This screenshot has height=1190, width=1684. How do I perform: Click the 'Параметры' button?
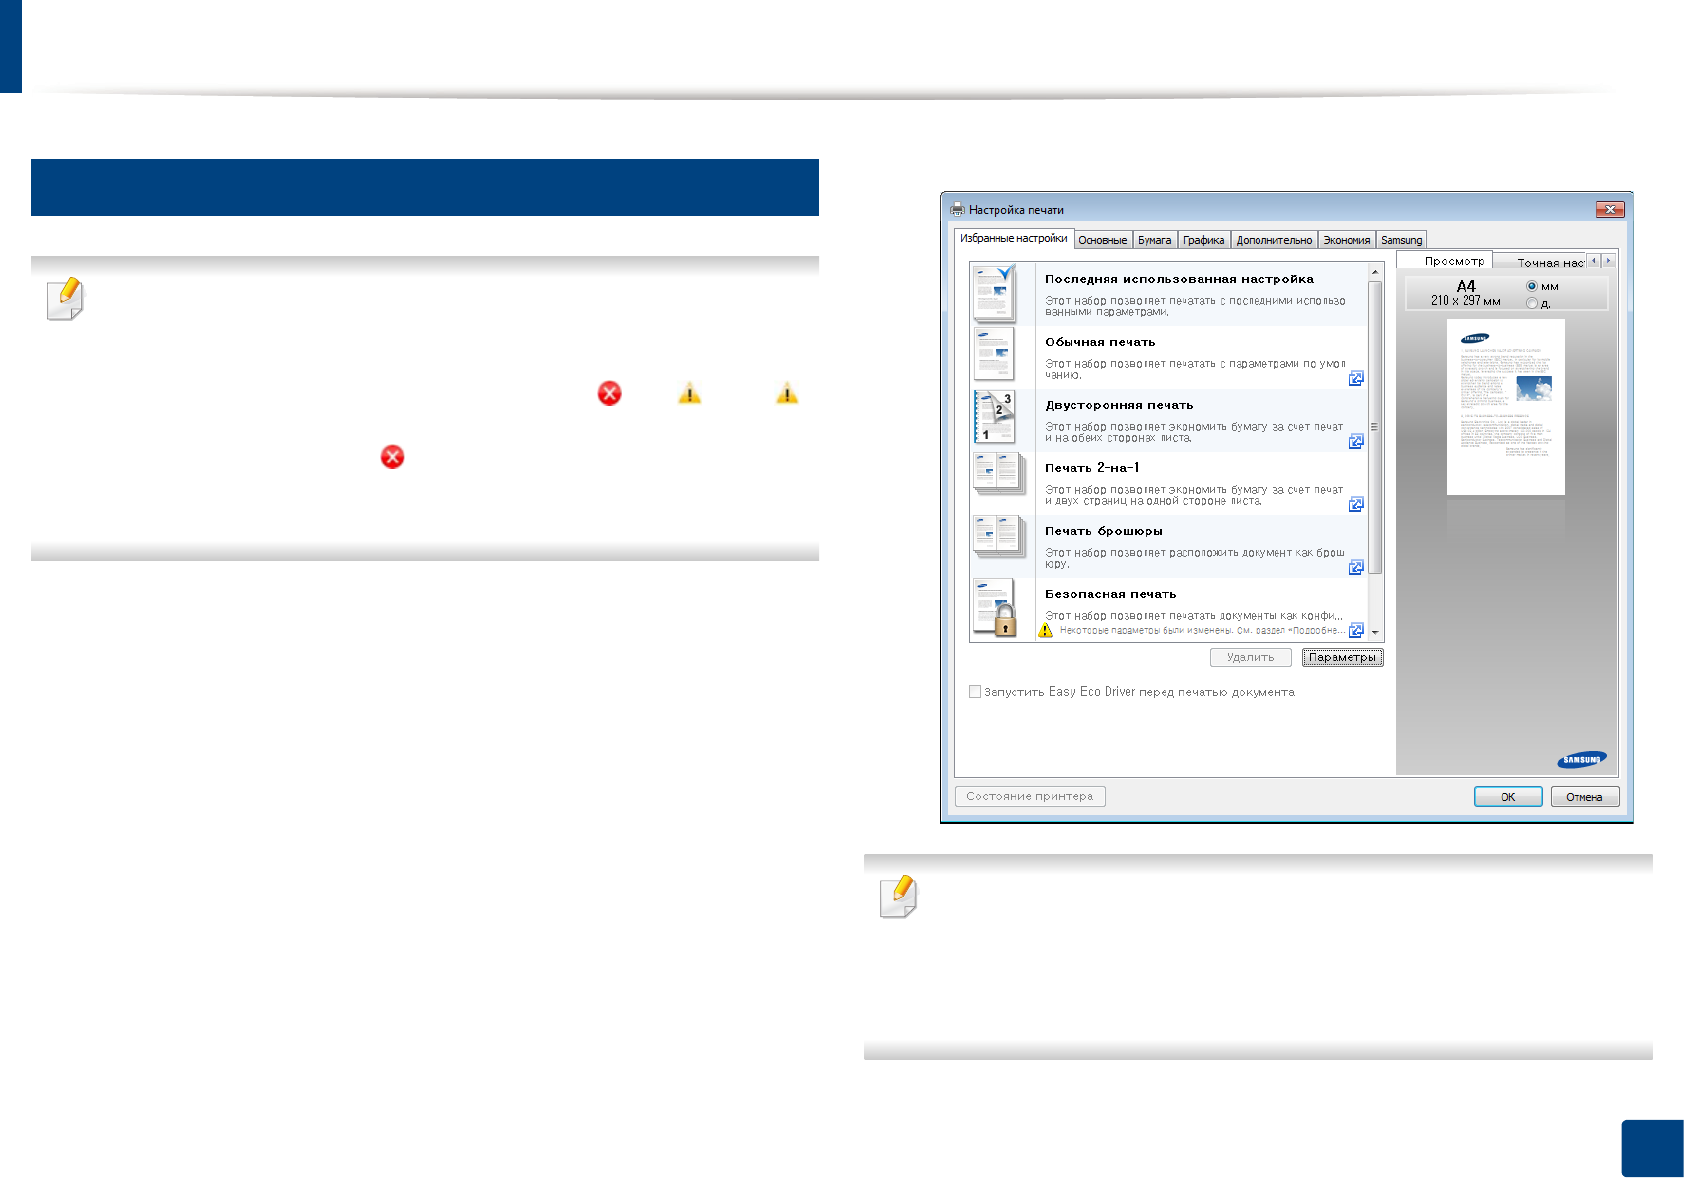coord(1342,657)
